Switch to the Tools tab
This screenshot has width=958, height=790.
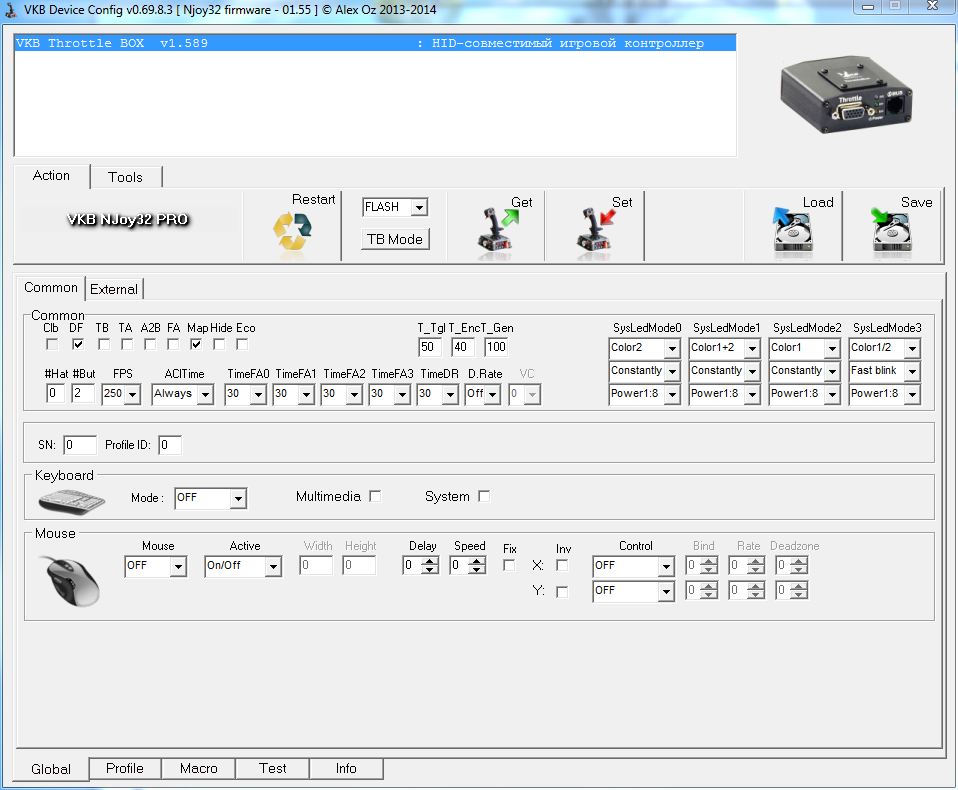(x=125, y=177)
